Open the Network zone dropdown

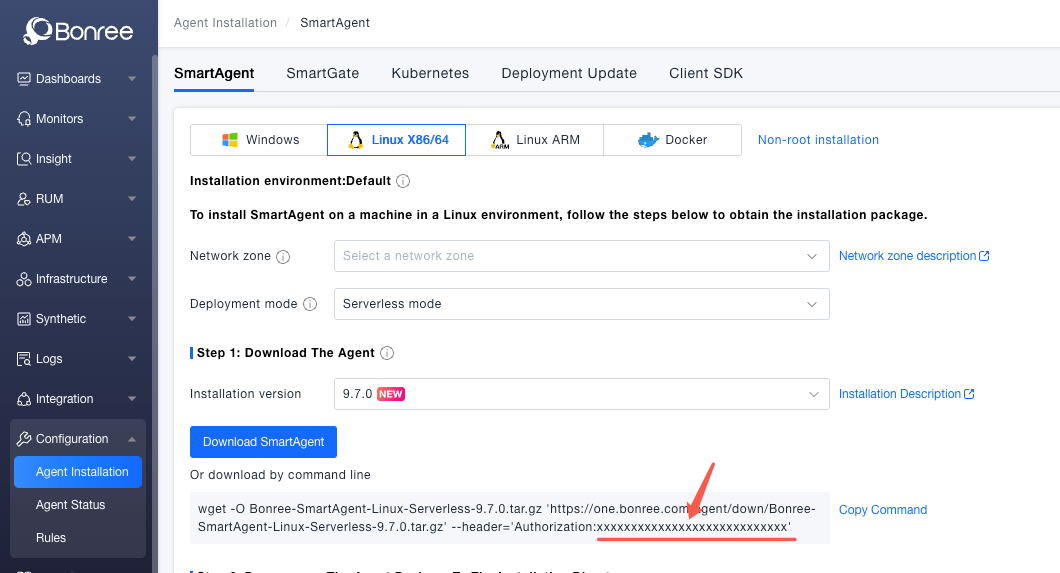pyautogui.click(x=581, y=256)
